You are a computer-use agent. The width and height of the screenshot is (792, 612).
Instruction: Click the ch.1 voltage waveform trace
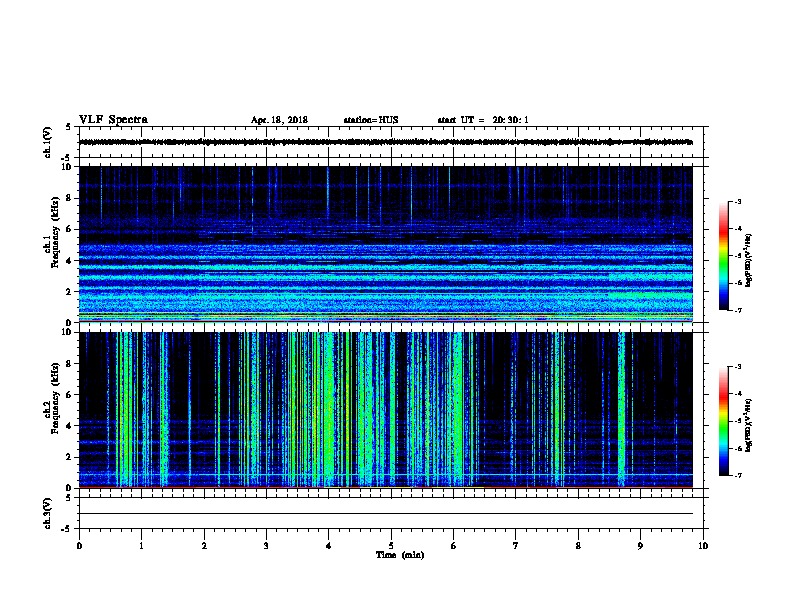(x=386, y=142)
